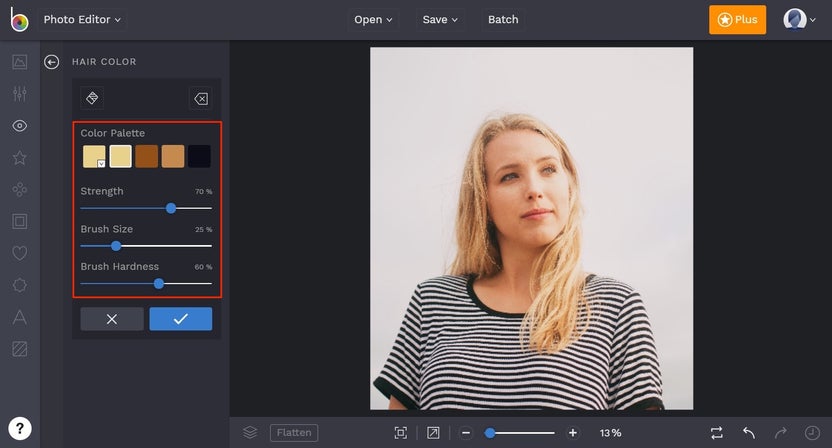Click the compare original icon
Viewport: 832px width, 448px height.
click(716, 433)
